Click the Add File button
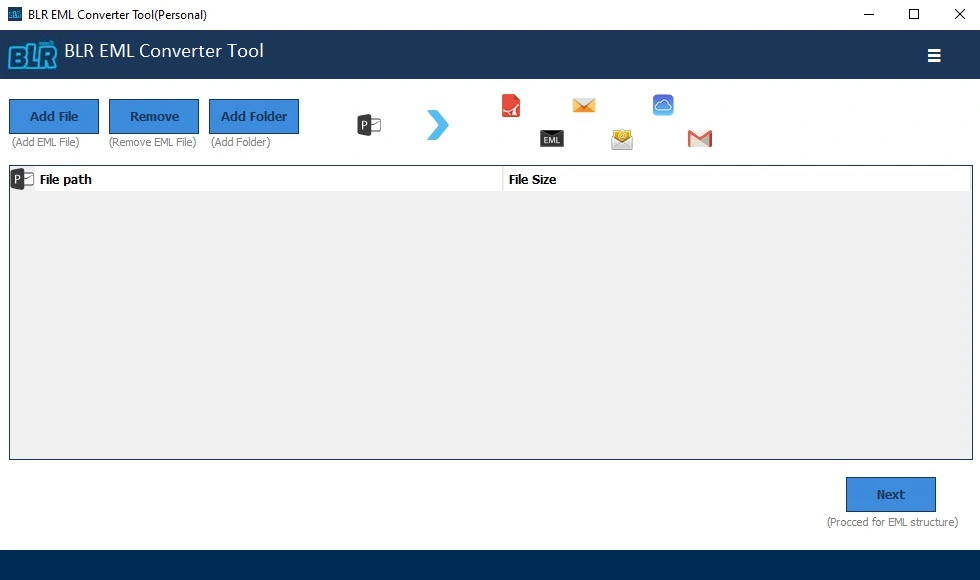 tap(53, 116)
